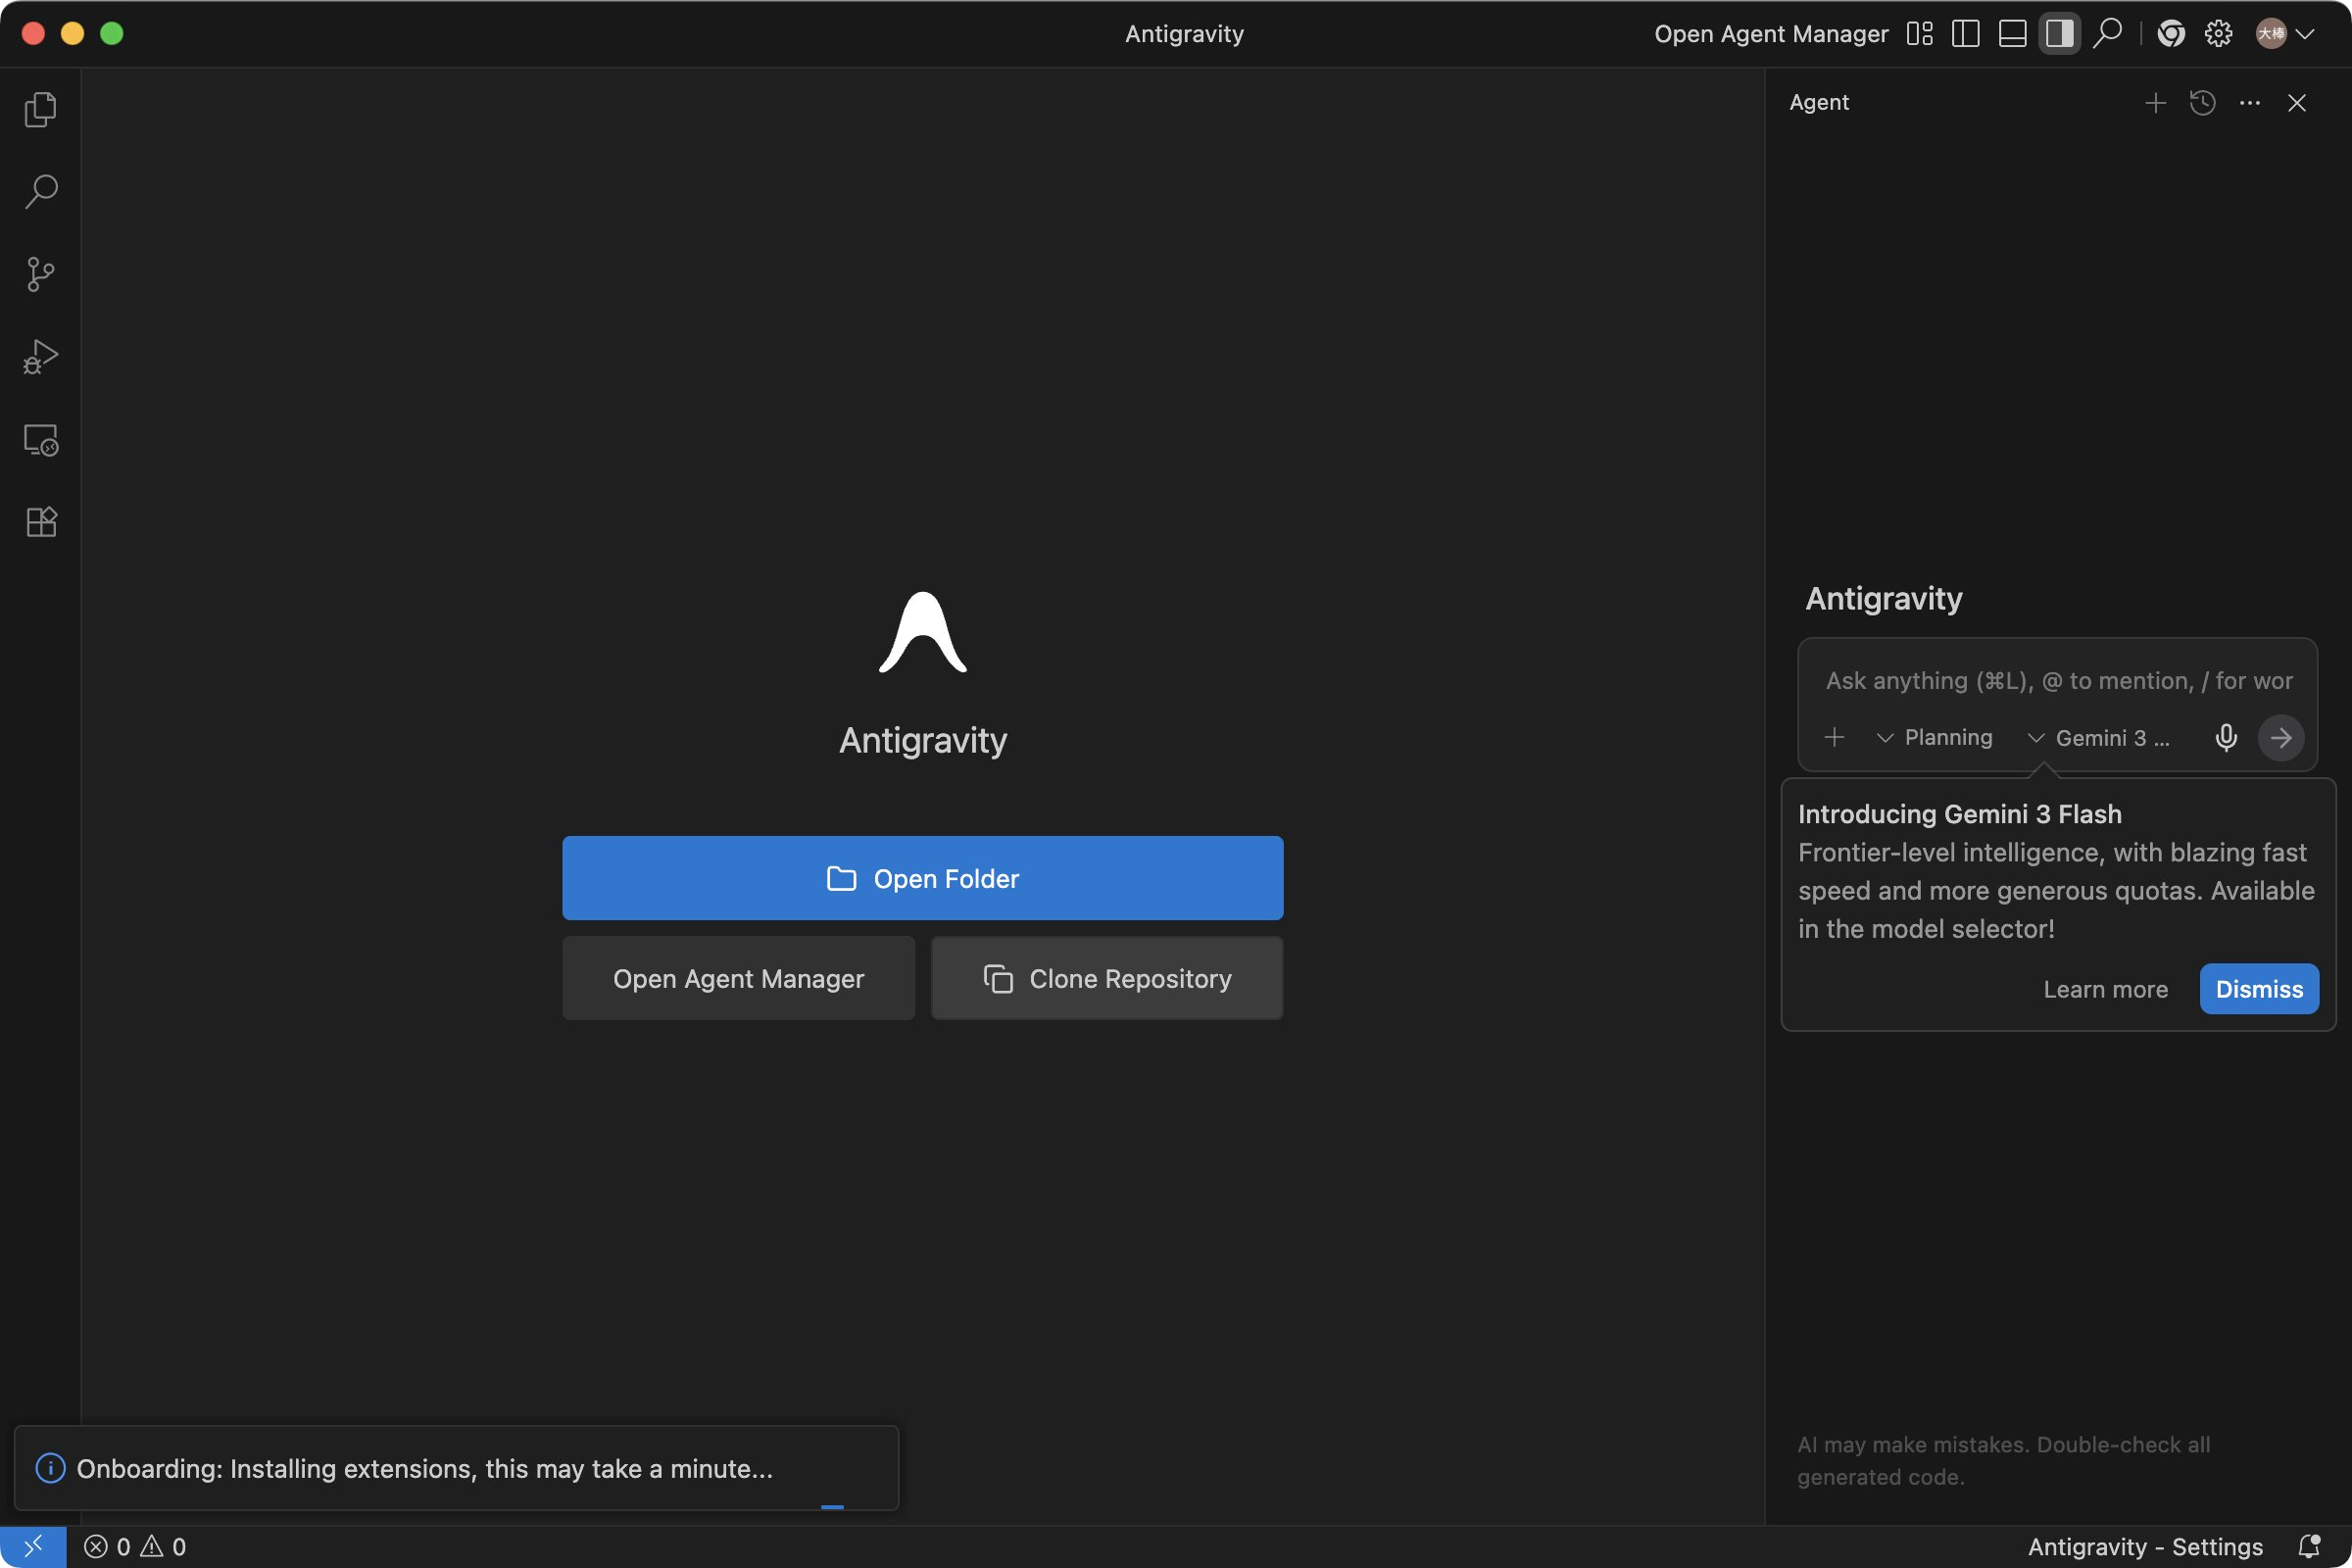This screenshot has height=1568, width=2352.
Task: Click the Ask anything input field
Action: 2057,681
